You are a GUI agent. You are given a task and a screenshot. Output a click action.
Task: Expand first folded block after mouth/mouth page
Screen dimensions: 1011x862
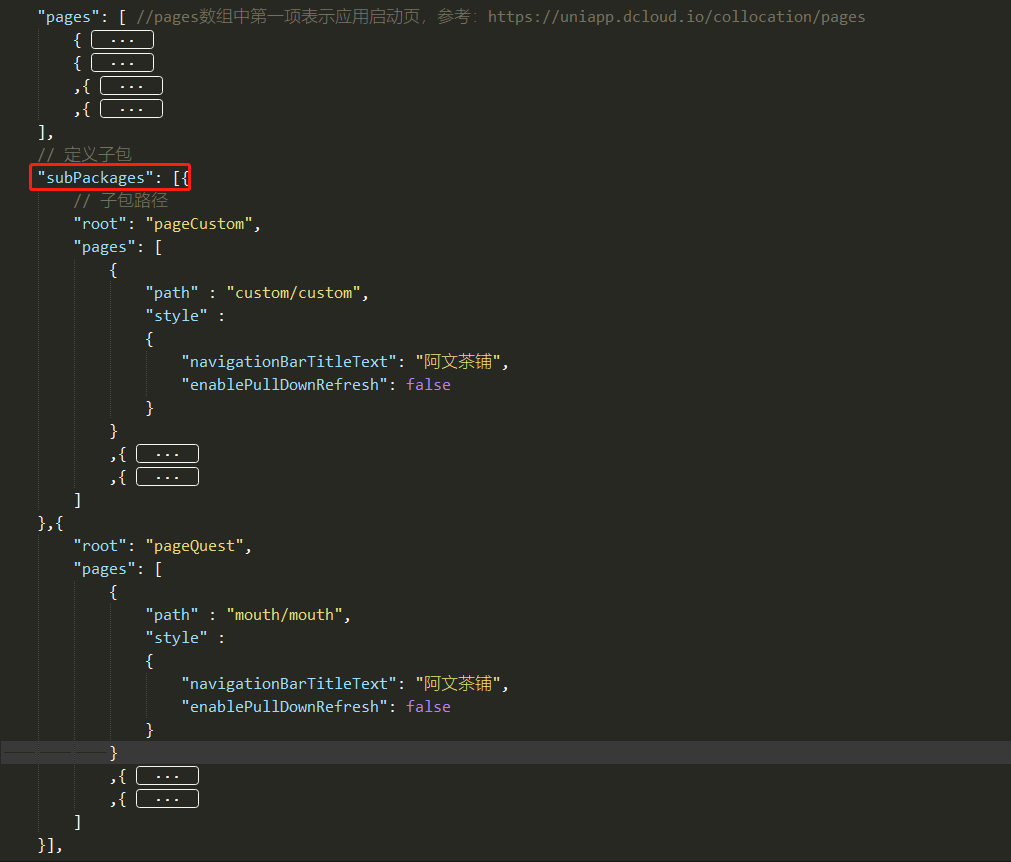[x=168, y=776]
